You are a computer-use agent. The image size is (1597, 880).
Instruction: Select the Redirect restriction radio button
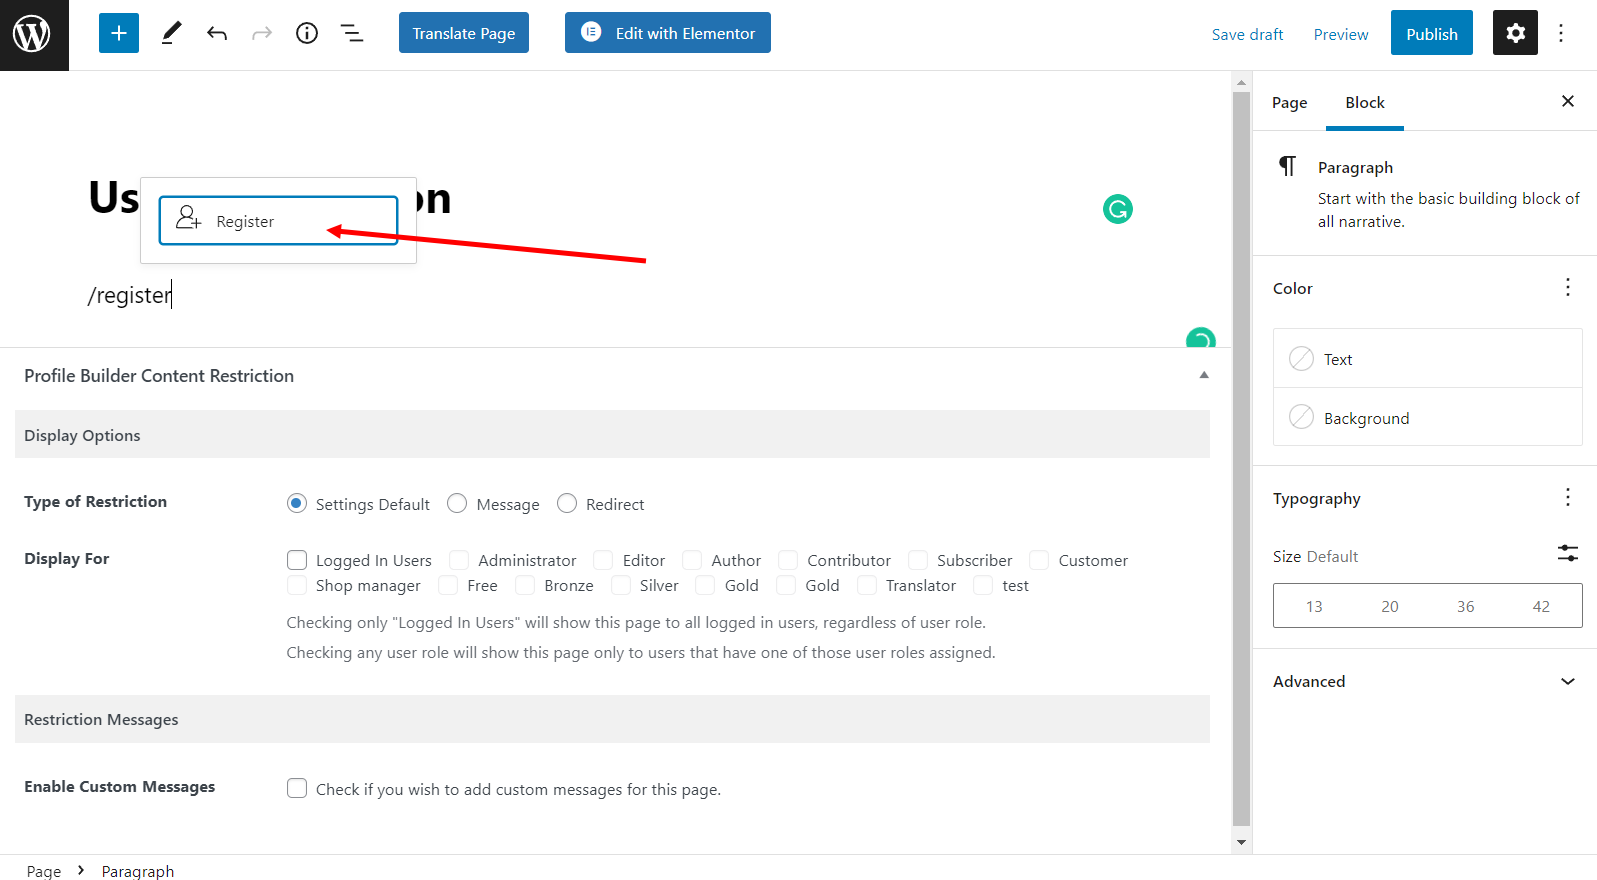click(x=567, y=503)
